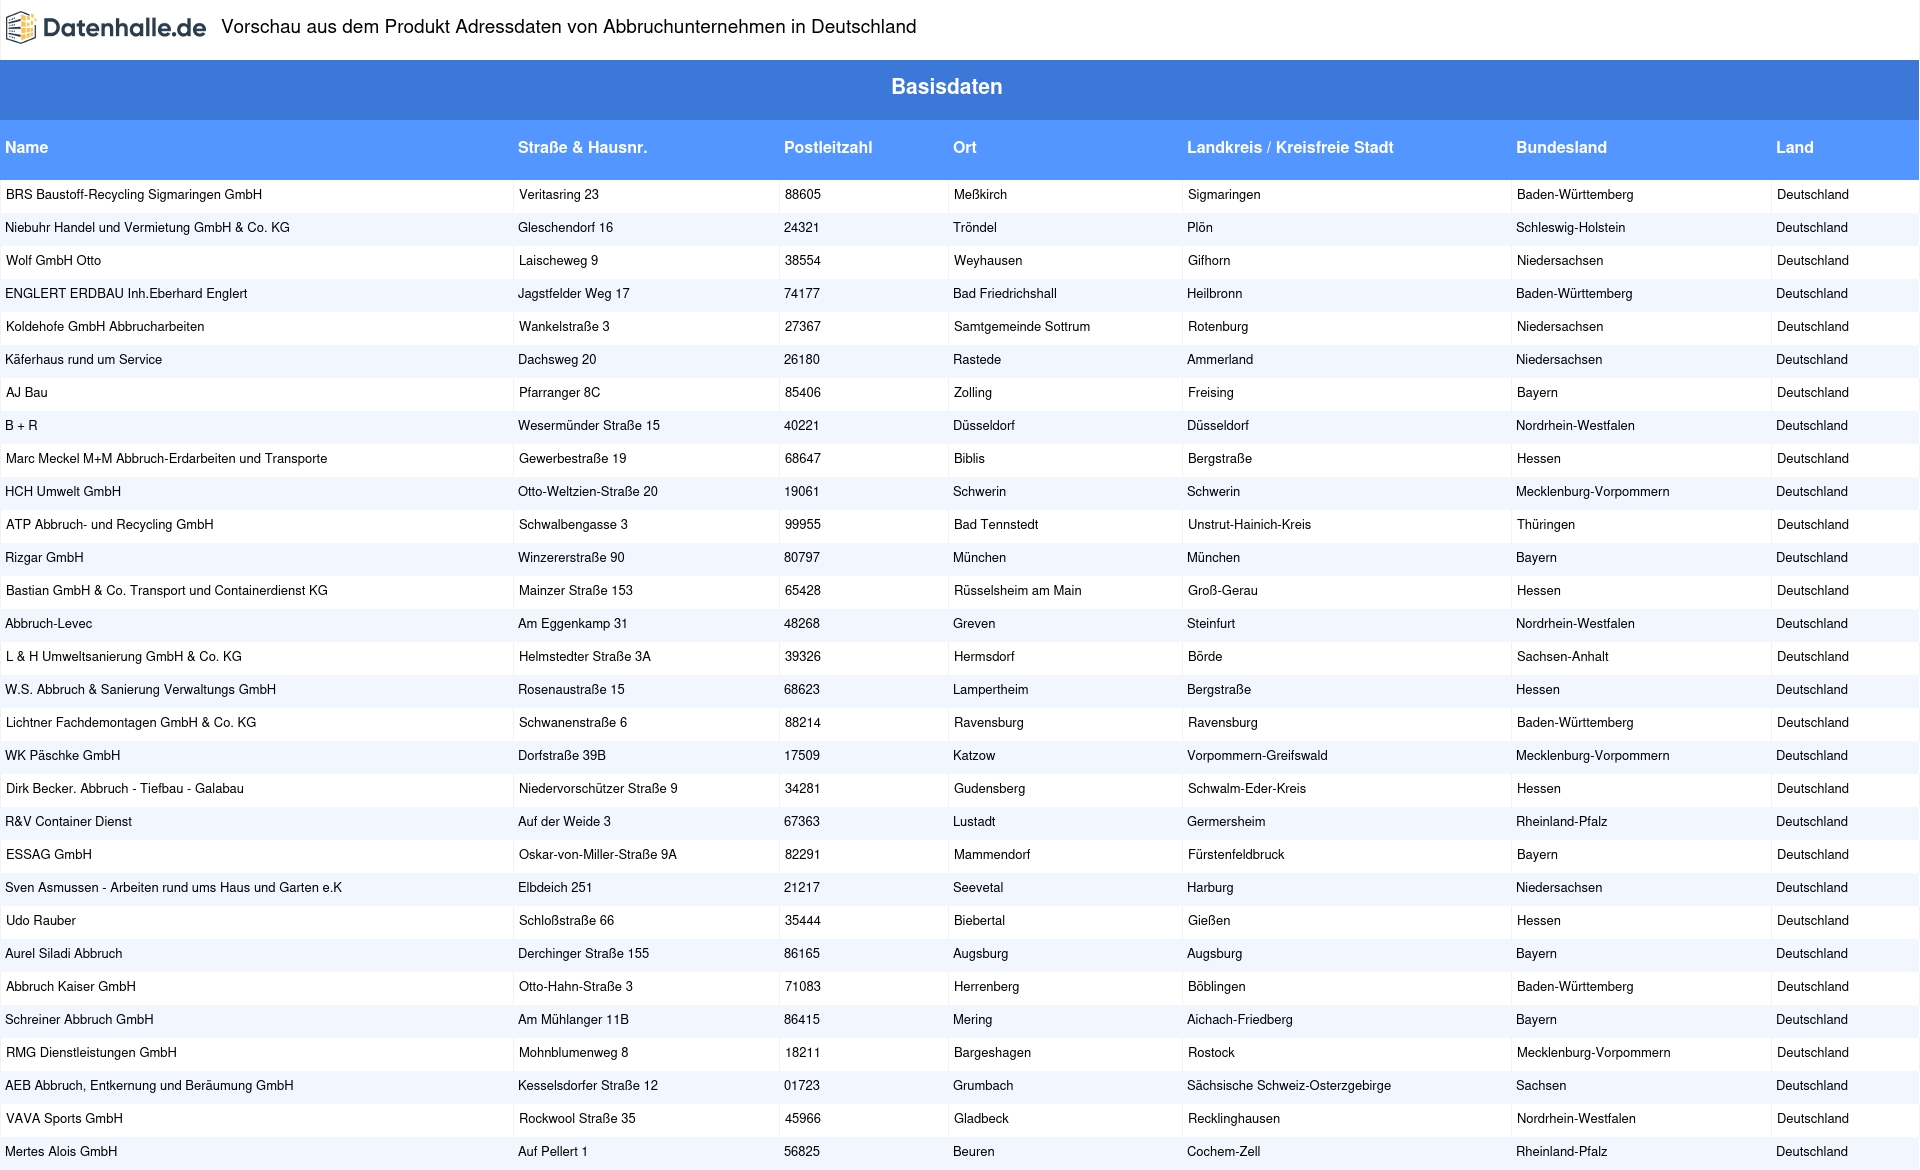Select the Wolf GmbH Otto row name
Screen dimensions: 1920x1170
coord(54,261)
